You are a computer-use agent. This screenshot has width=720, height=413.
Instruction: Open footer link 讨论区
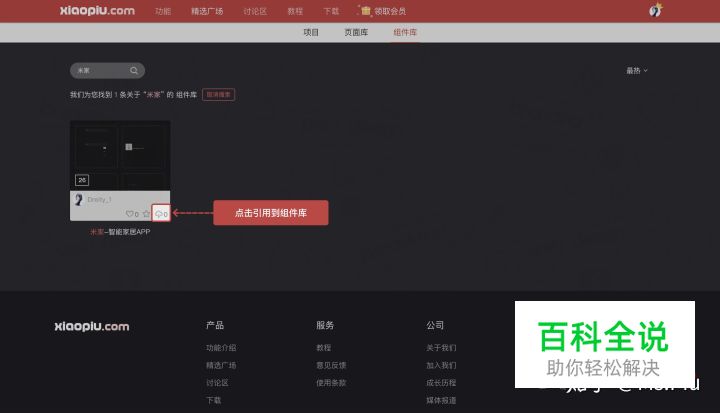pyautogui.click(x=217, y=383)
